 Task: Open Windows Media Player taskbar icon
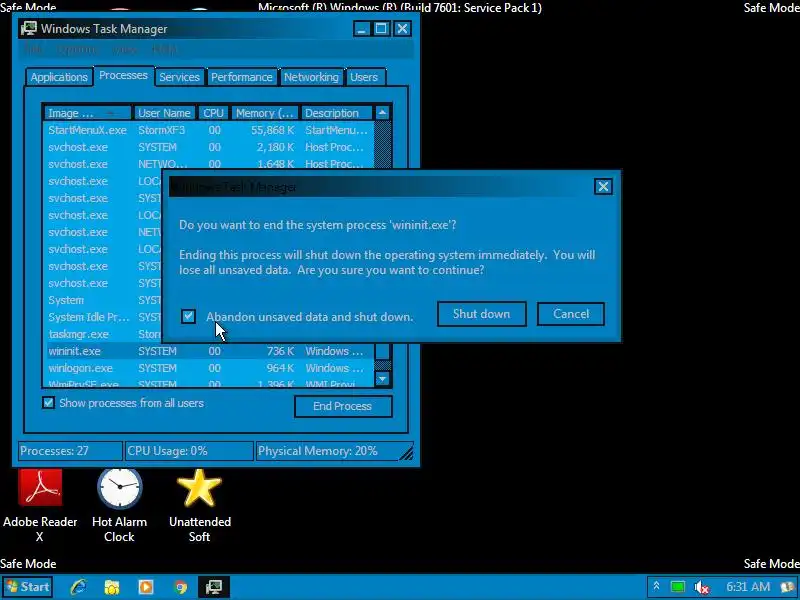click(x=146, y=587)
